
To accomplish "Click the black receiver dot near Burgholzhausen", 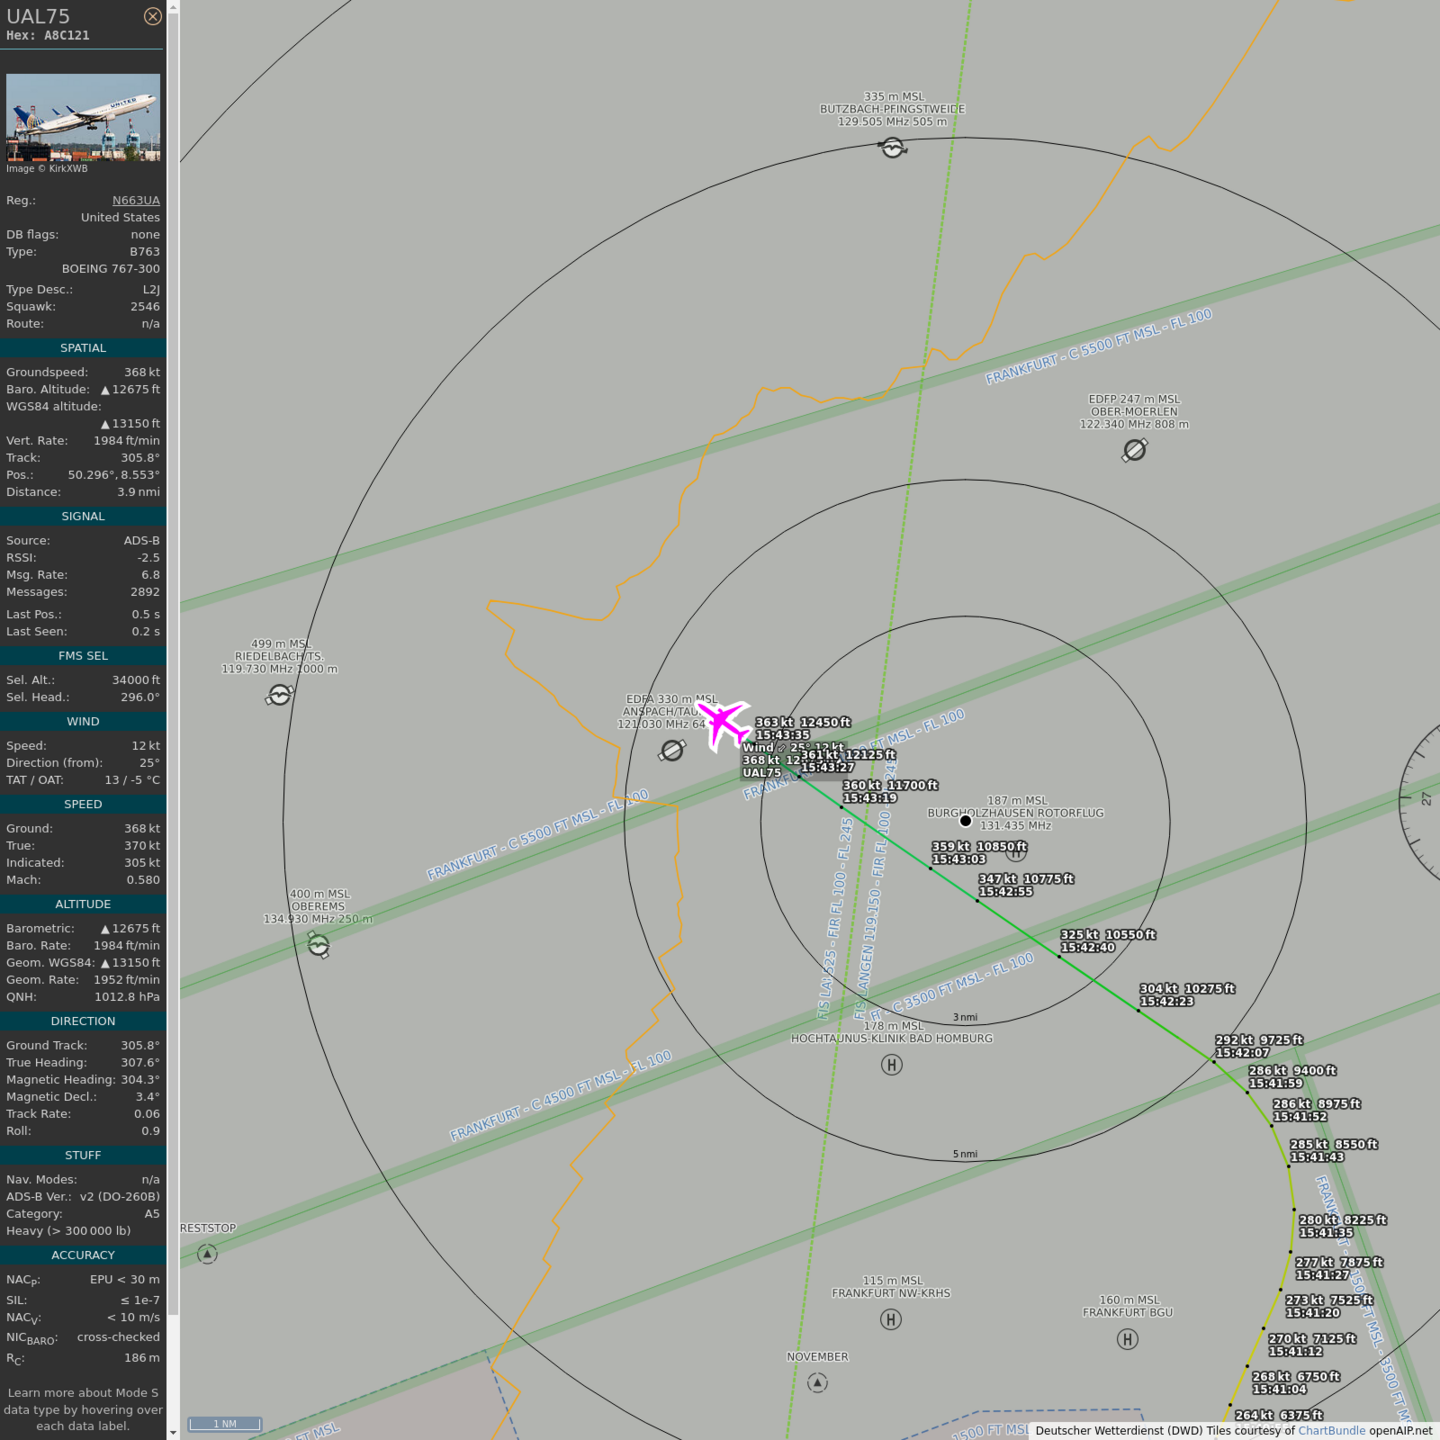I will click(965, 821).
